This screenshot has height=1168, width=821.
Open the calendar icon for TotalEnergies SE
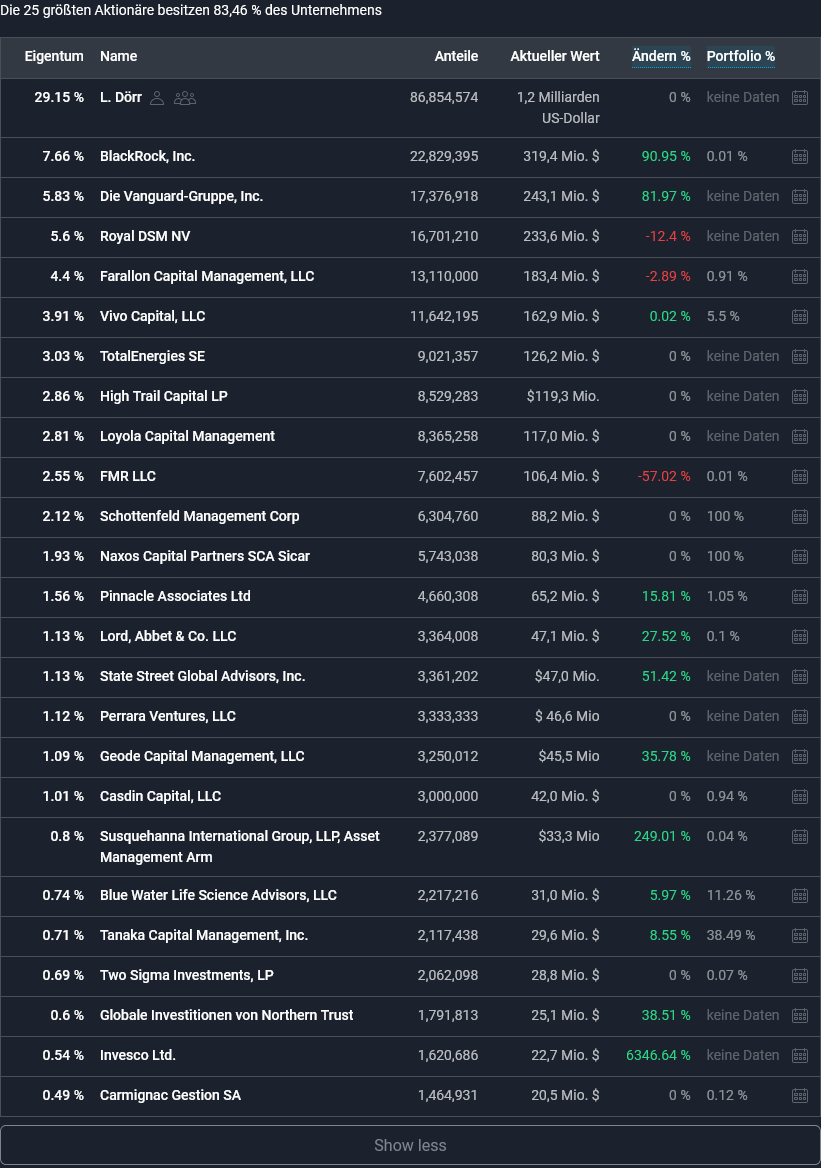tap(800, 357)
